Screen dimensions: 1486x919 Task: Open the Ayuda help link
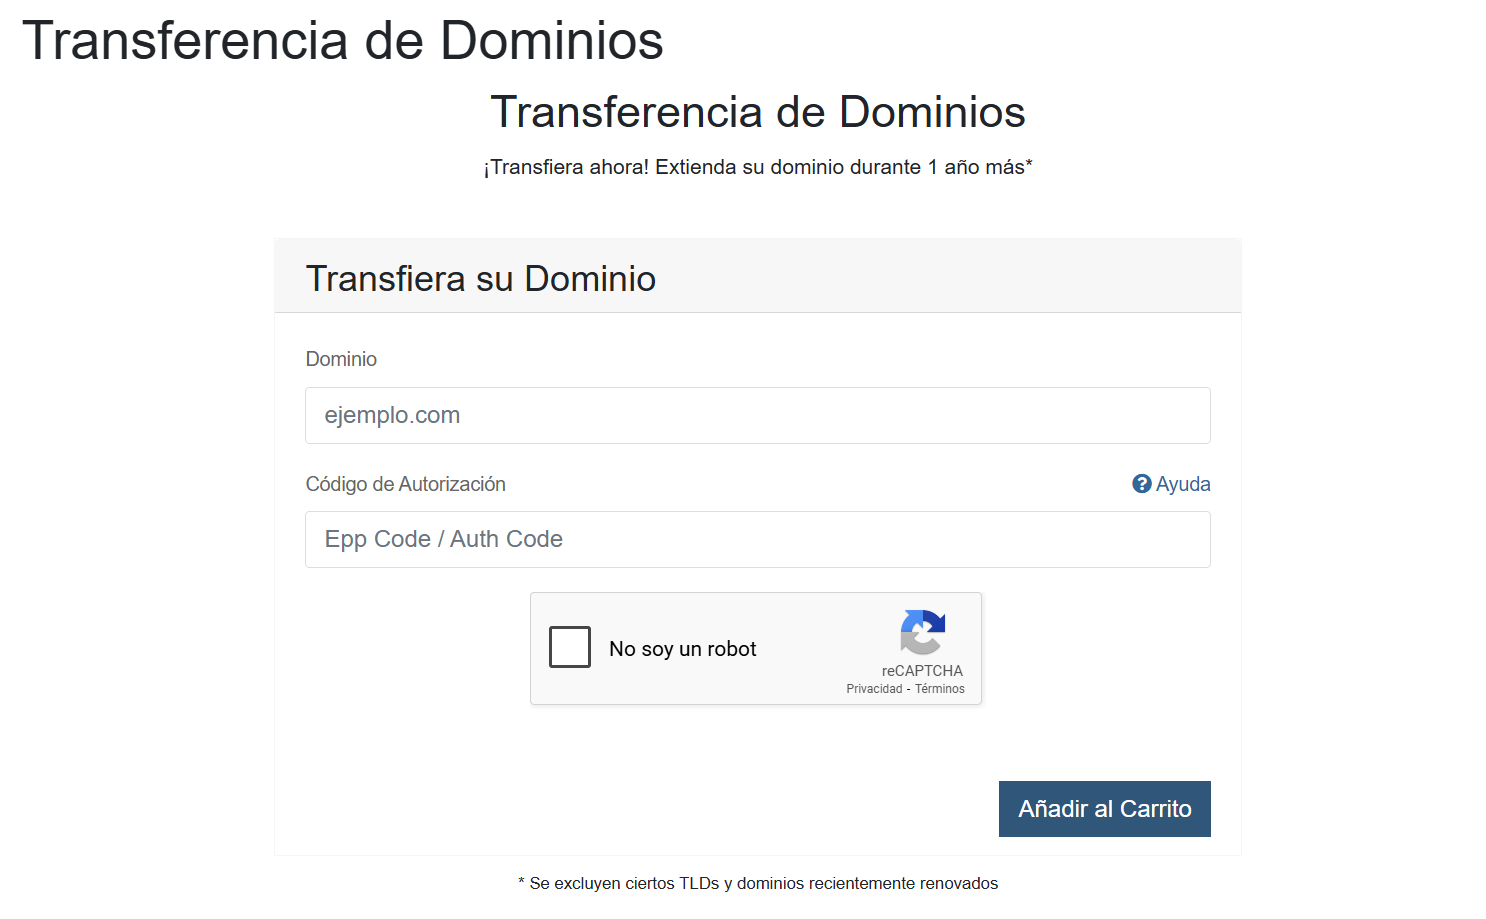point(1171,484)
